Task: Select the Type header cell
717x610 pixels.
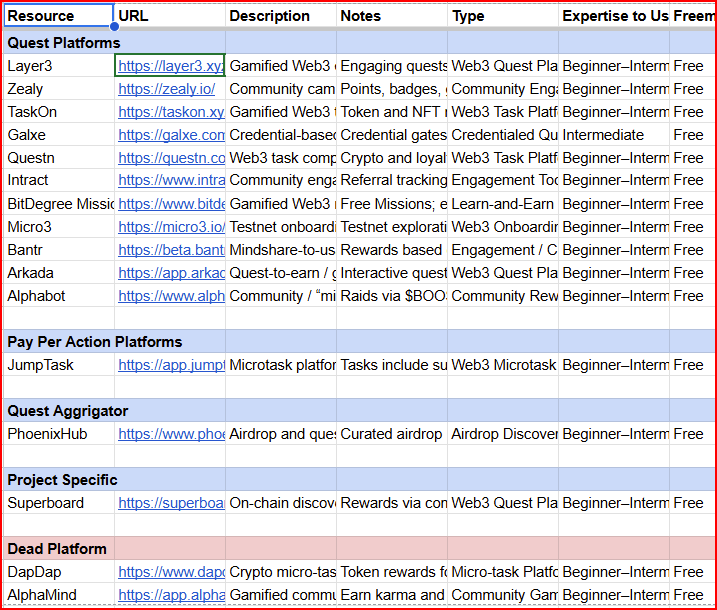Action: (x=502, y=16)
